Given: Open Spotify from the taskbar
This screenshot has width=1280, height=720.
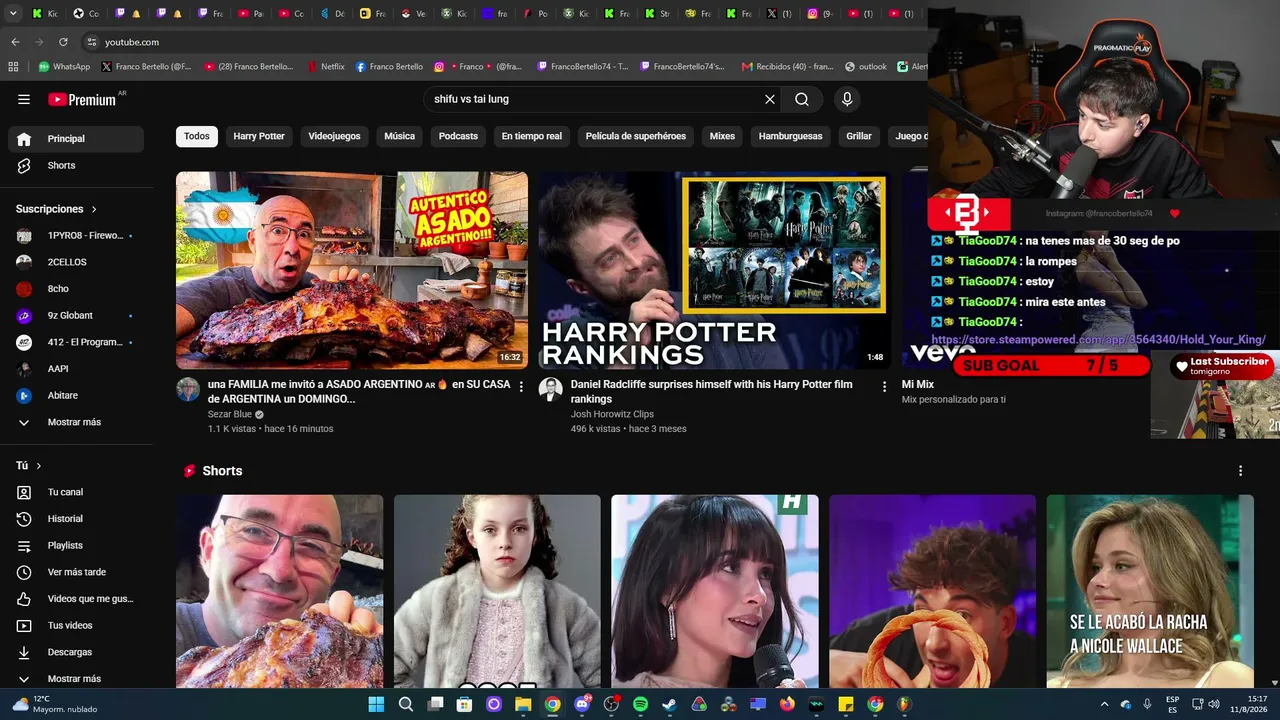Looking at the screenshot, I should [x=640, y=704].
